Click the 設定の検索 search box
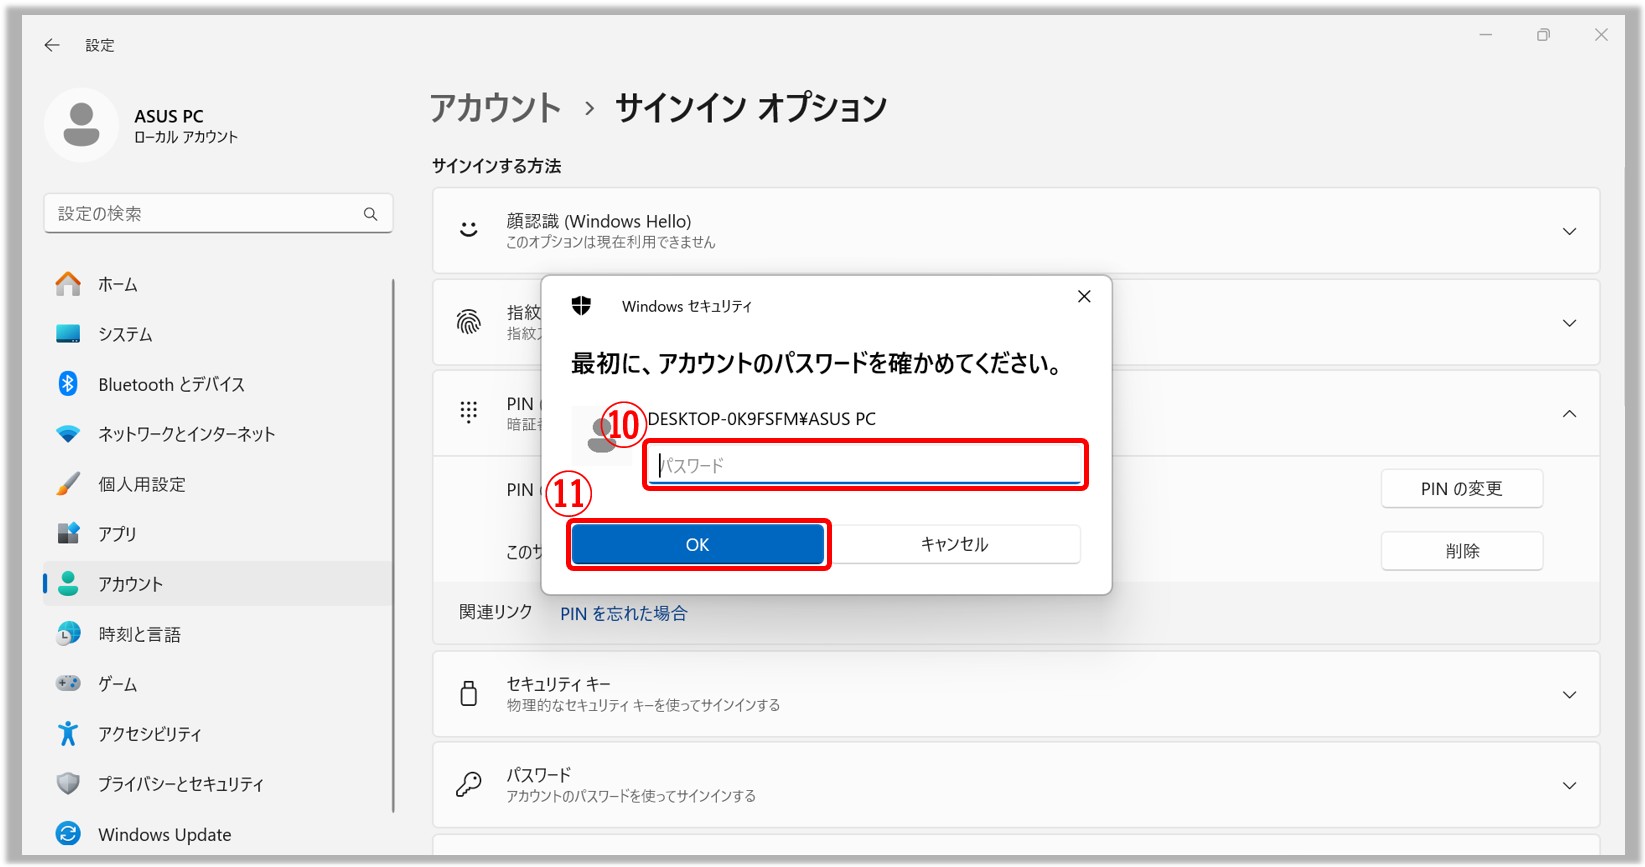Screen dimensions: 1645x867 [218, 214]
